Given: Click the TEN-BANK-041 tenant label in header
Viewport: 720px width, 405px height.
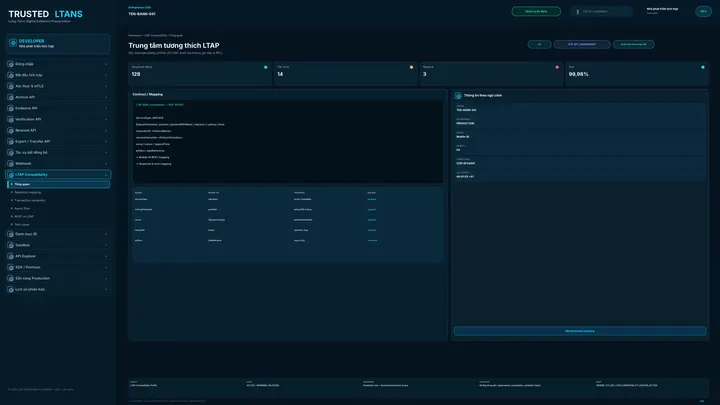Looking at the screenshot, I should (141, 14).
